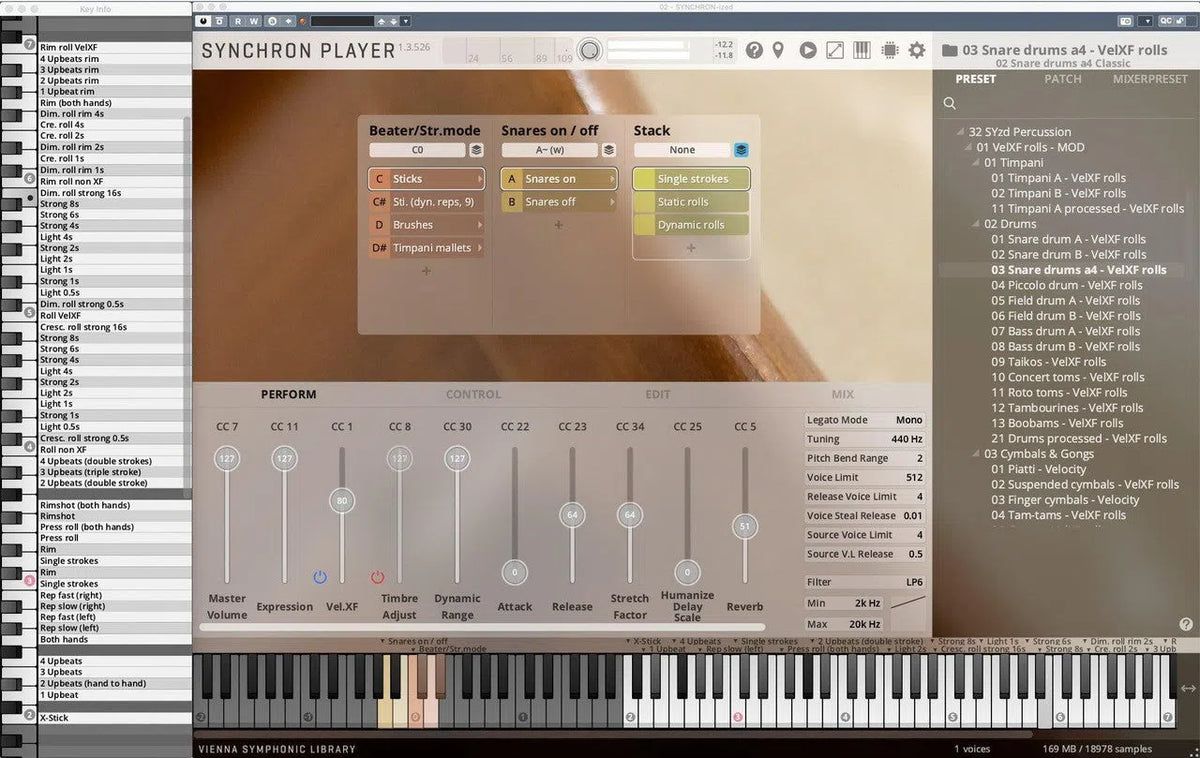
Task: Open the PATCH tab
Action: coord(1062,78)
